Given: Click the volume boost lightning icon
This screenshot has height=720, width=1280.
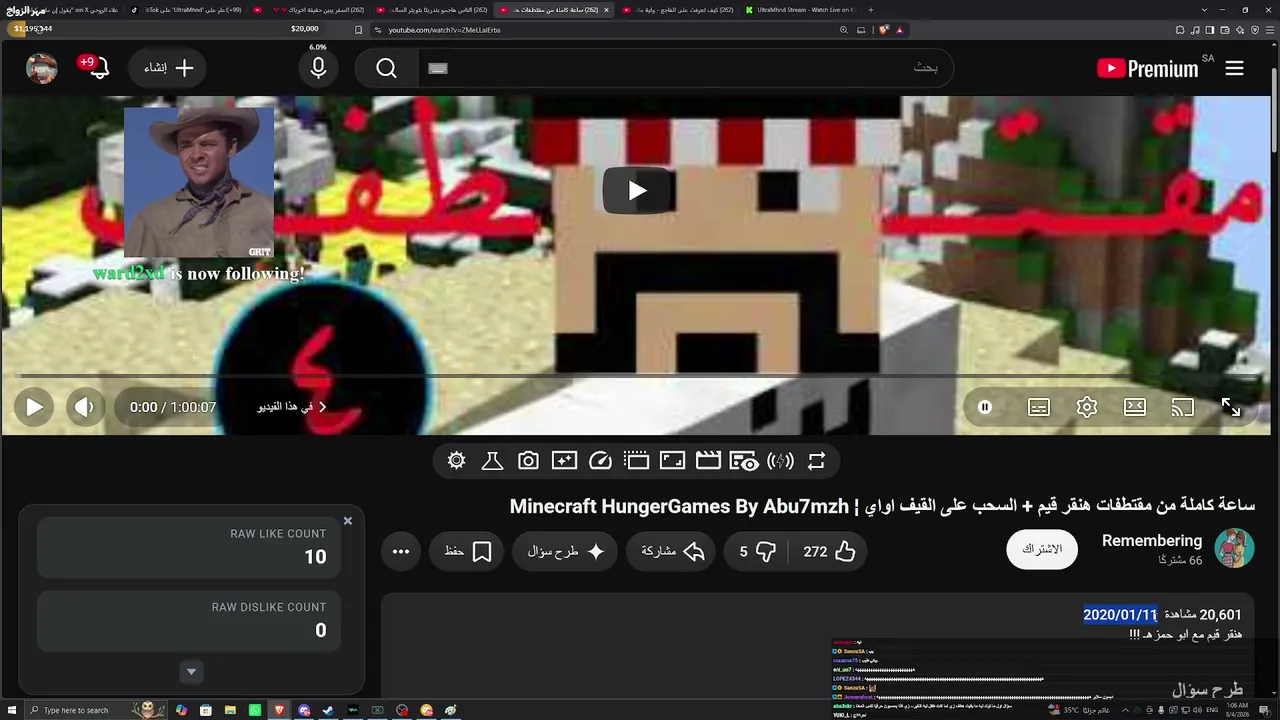Looking at the screenshot, I should click(780, 461).
